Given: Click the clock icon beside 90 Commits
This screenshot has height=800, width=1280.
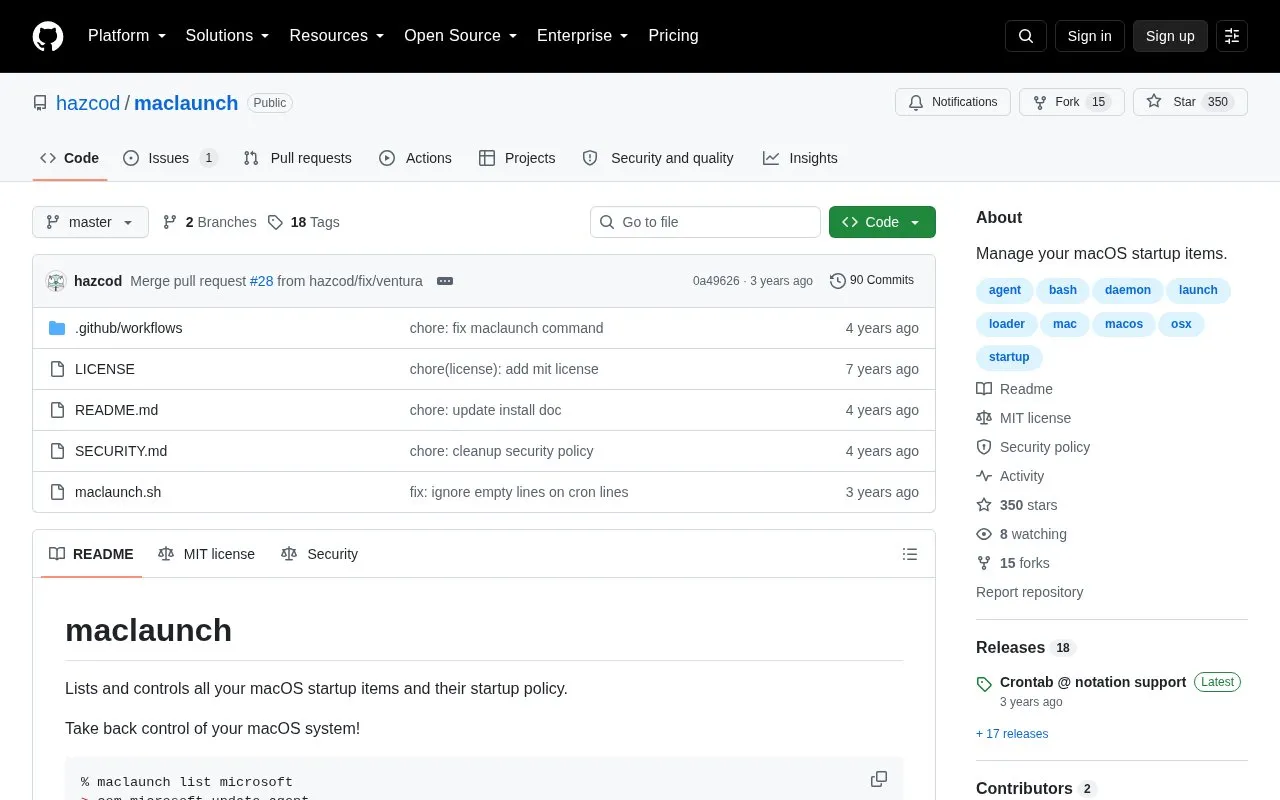Looking at the screenshot, I should (838, 281).
